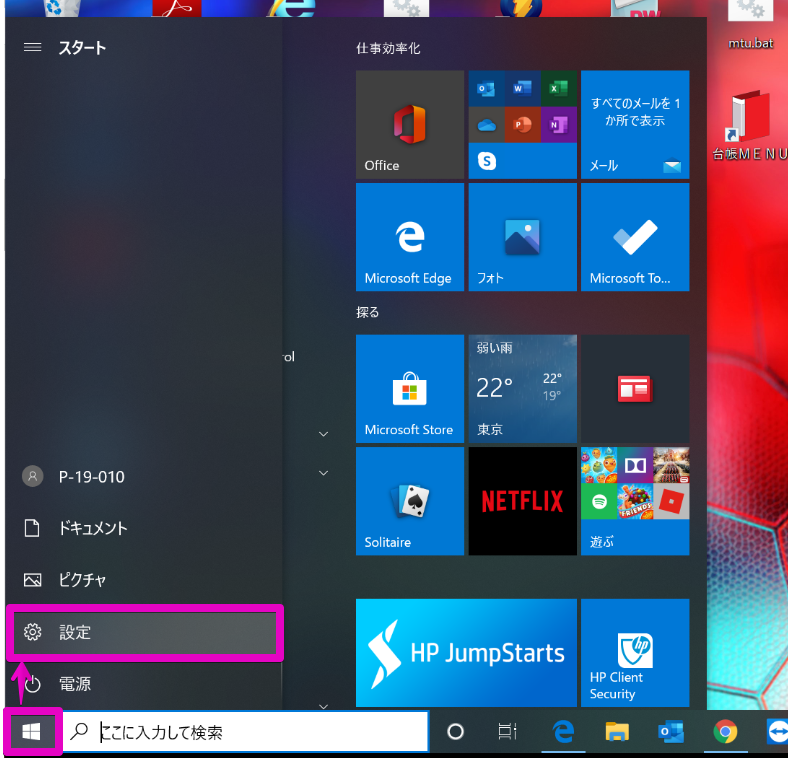Select the mtu.bat desktop file
788x760 pixels.
point(750,25)
